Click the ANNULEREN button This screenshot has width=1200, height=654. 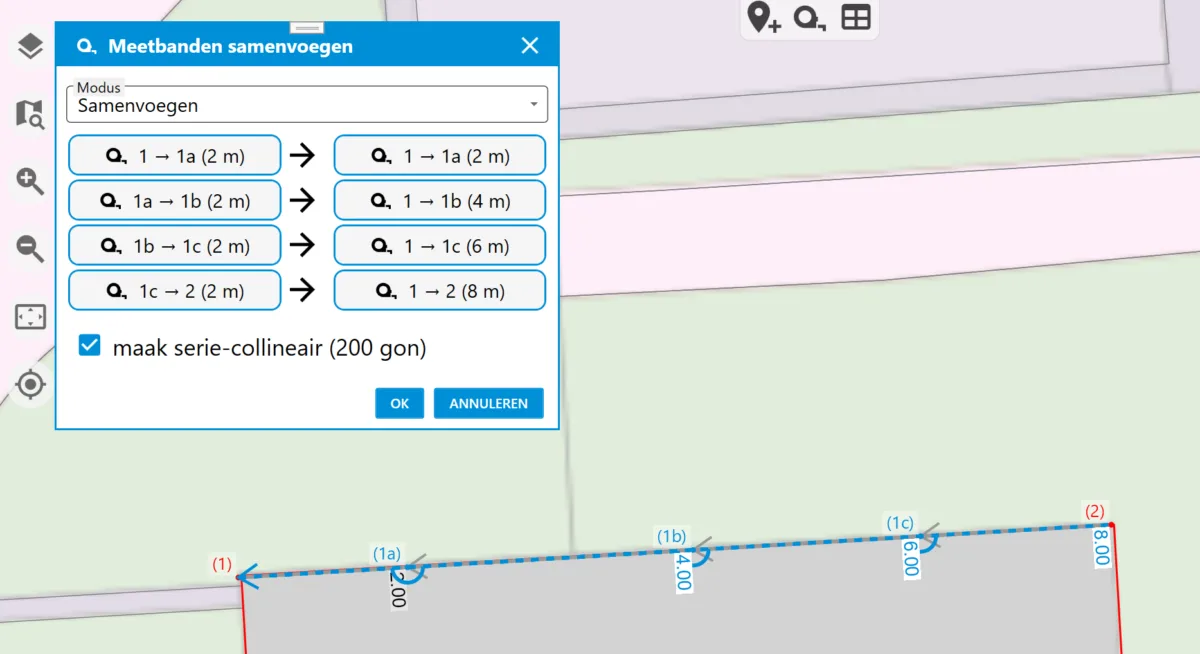[x=488, y=403]
